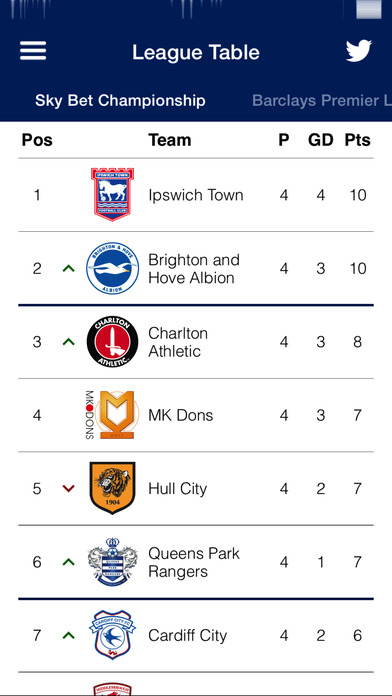Select the GD column header
Screen dimensions: 392x696
(321, 140)
